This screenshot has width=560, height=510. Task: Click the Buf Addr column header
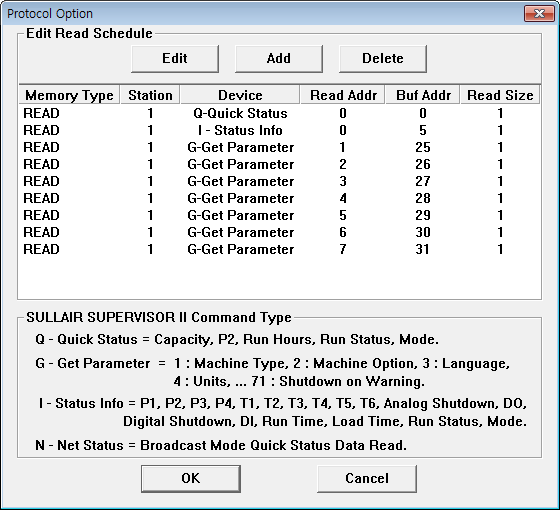(423, 95)
